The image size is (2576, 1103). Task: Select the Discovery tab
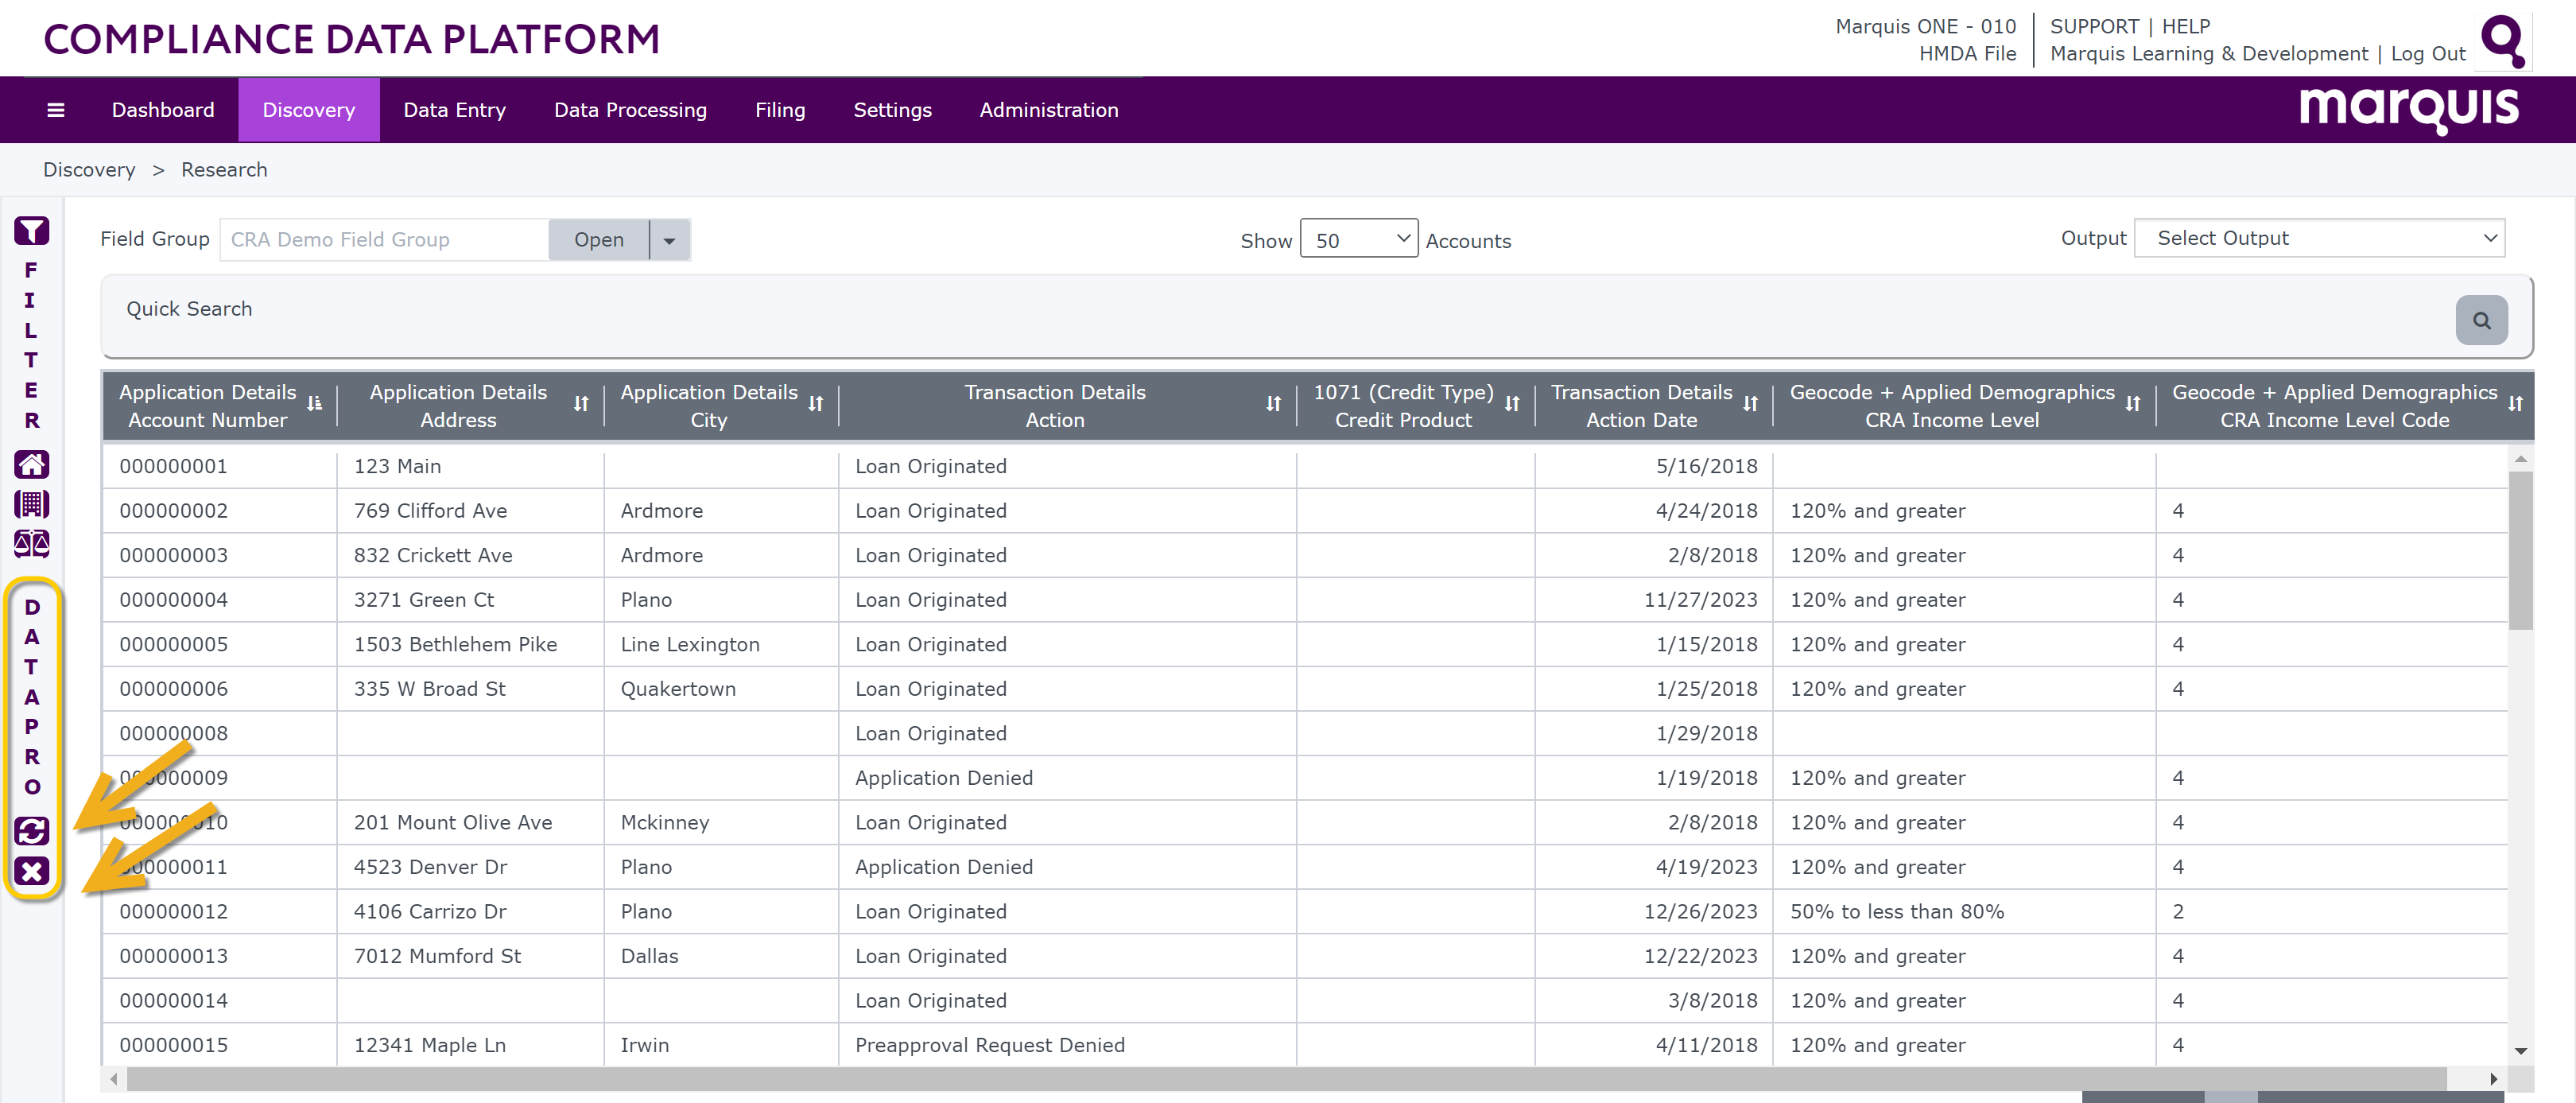tap(308, 110)
